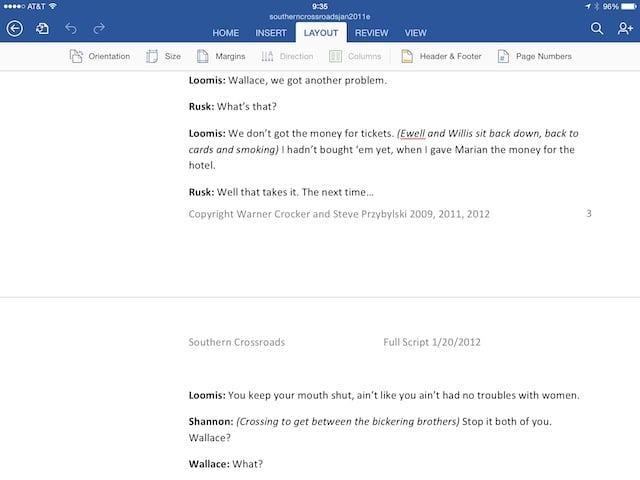Click 'Stop it both of you.'
The width and height of the screenshot is (640, 480).
(x=507, y=422)
